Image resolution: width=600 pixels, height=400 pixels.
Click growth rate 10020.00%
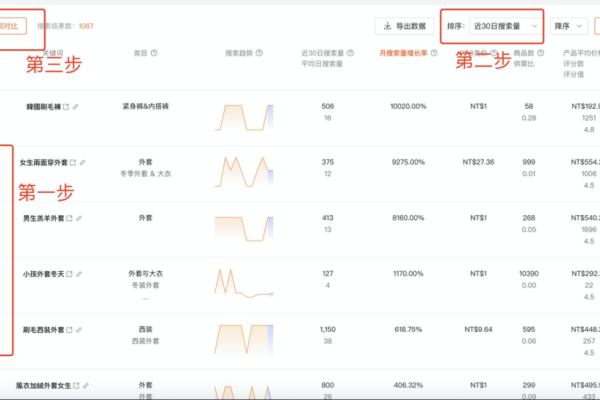[x=408, y=106]
